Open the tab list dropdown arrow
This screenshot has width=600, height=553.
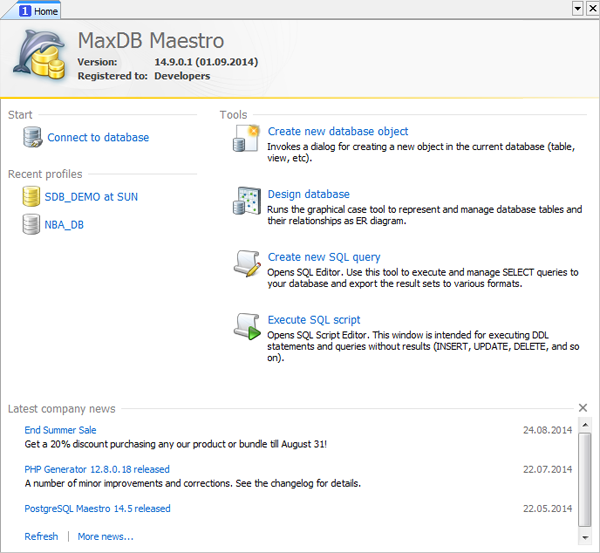577,8
